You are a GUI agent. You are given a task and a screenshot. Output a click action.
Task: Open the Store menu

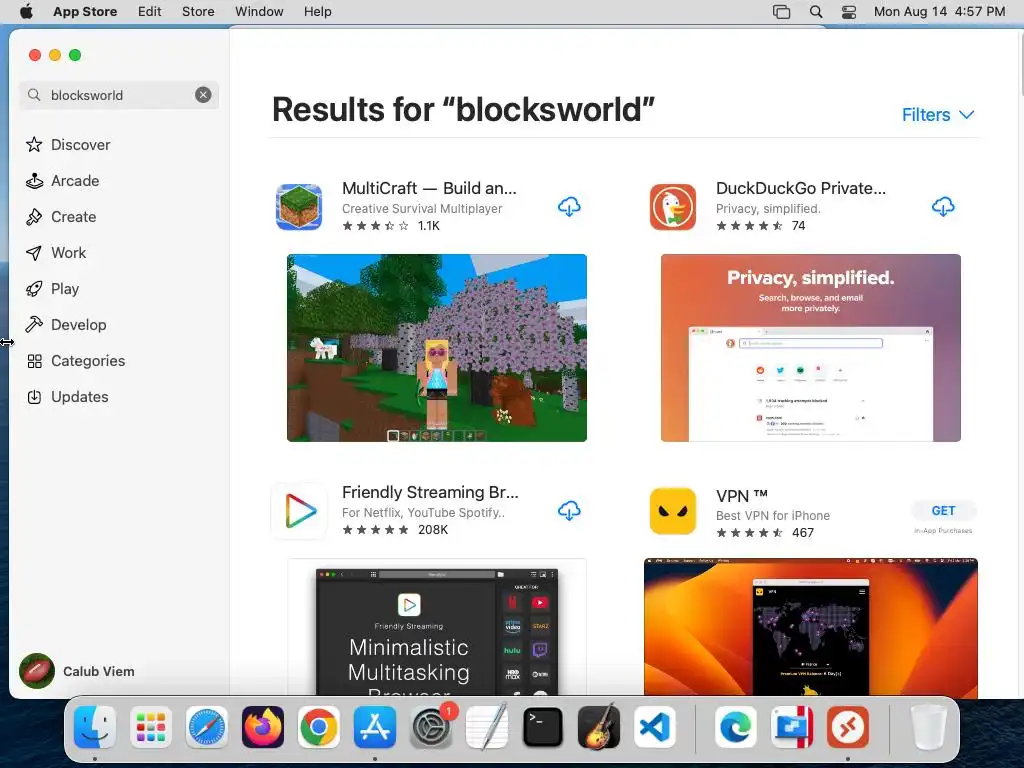pyautogui.click(x=198, y=12)
